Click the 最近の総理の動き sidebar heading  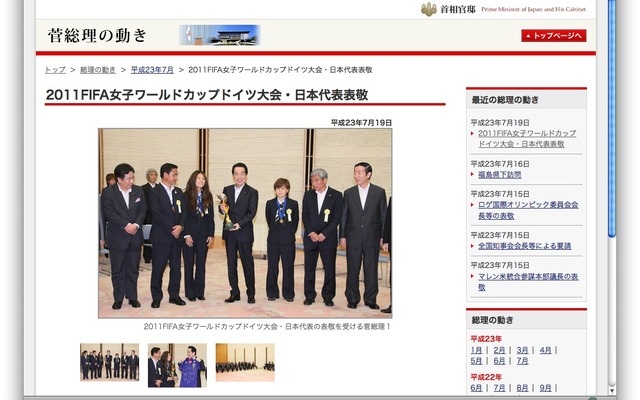pos(505,100)
